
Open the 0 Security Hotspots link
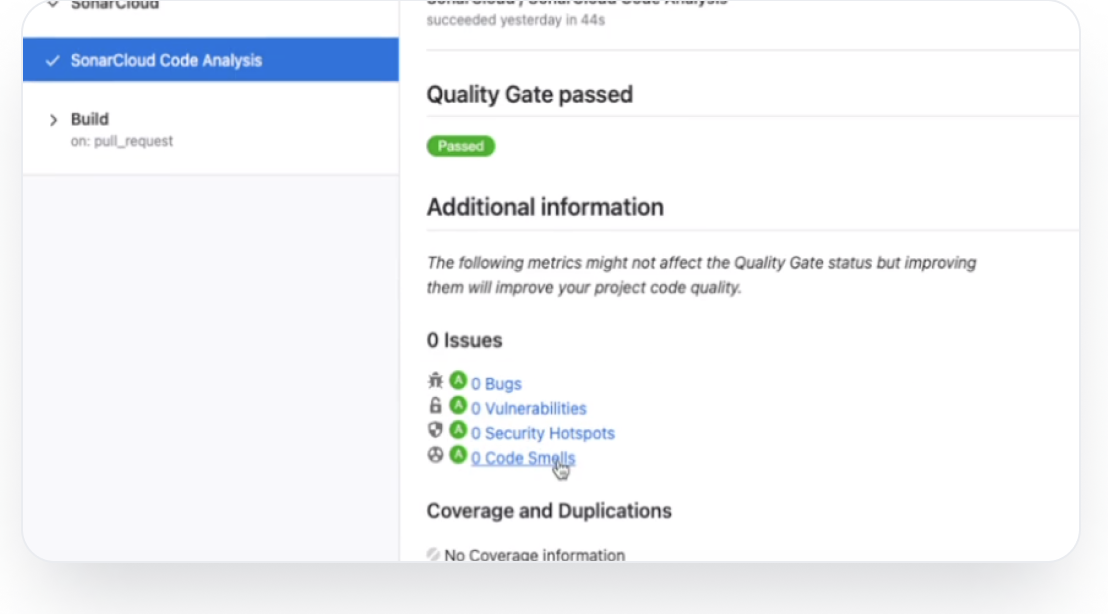543,433
